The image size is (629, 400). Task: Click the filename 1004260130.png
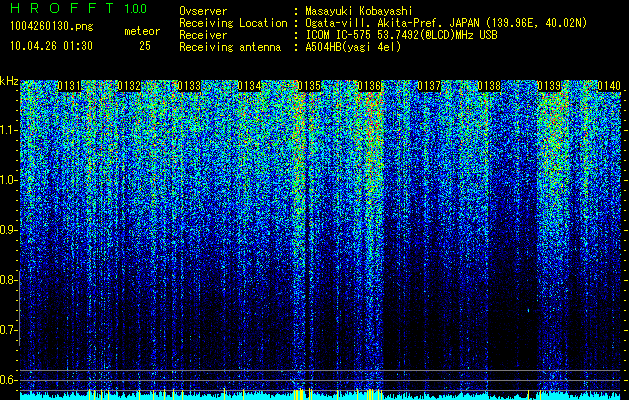pyautogui.click(x=52, y=27)
